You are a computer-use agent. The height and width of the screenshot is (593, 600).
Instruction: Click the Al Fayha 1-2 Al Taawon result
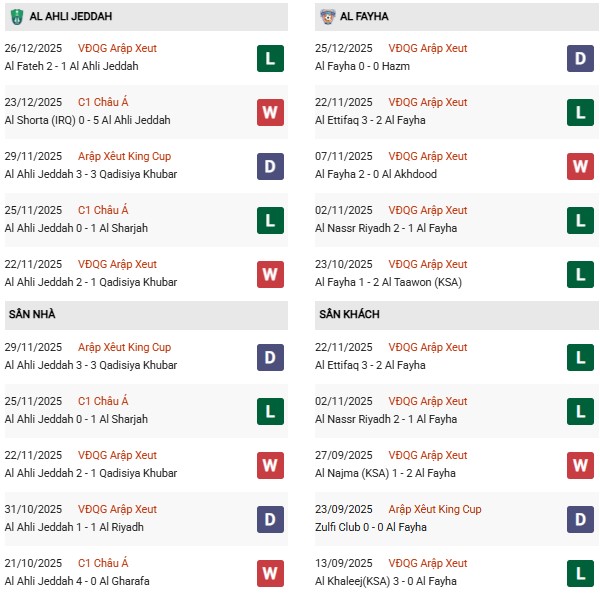click(382, 282)
